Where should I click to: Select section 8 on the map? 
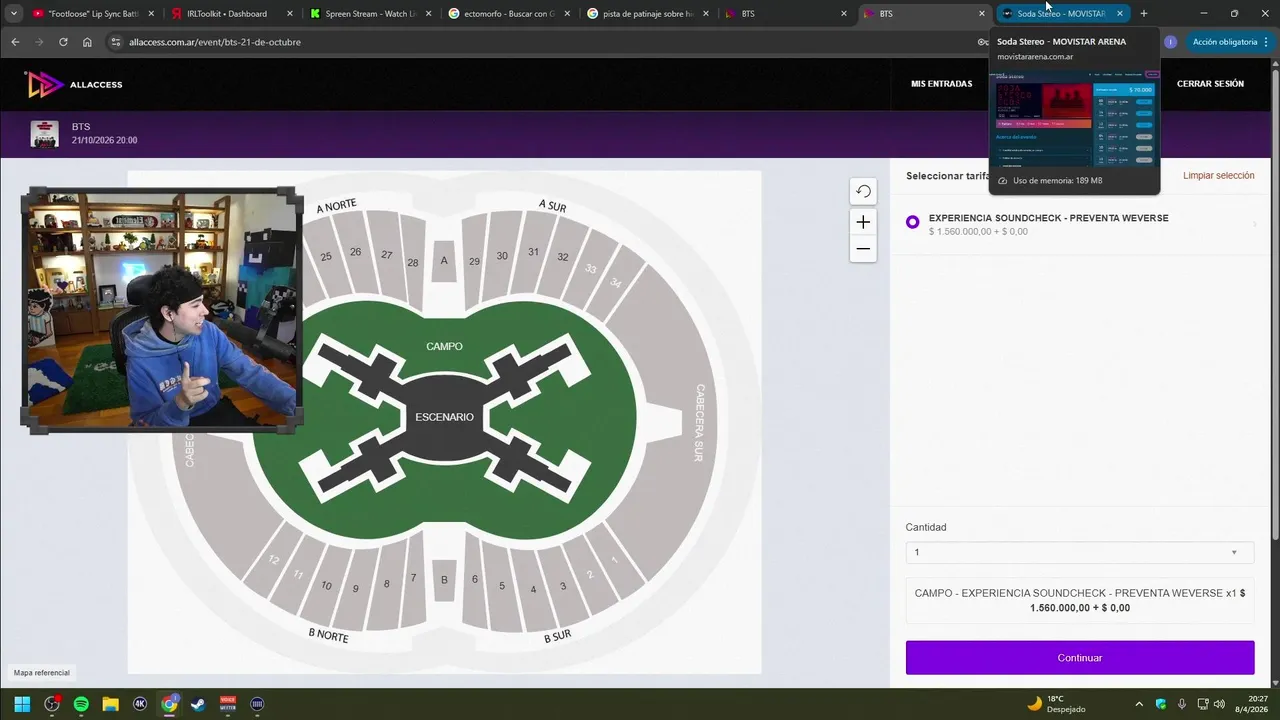pos(386,584)
